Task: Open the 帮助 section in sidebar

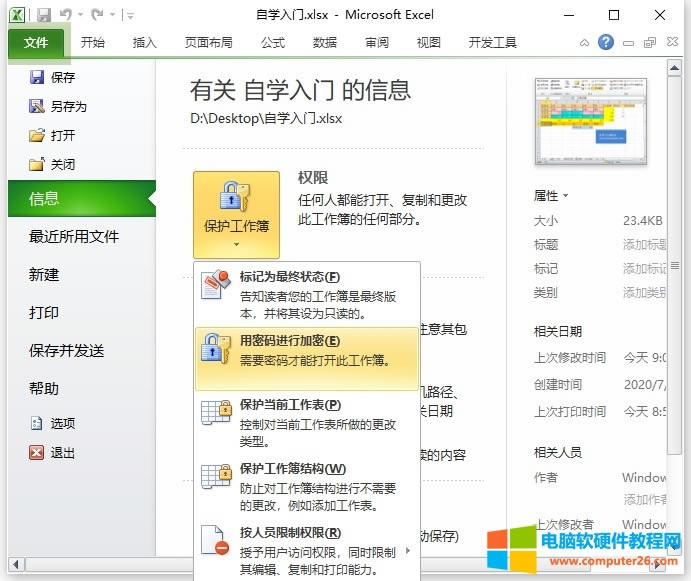Action: coord(44,388)
